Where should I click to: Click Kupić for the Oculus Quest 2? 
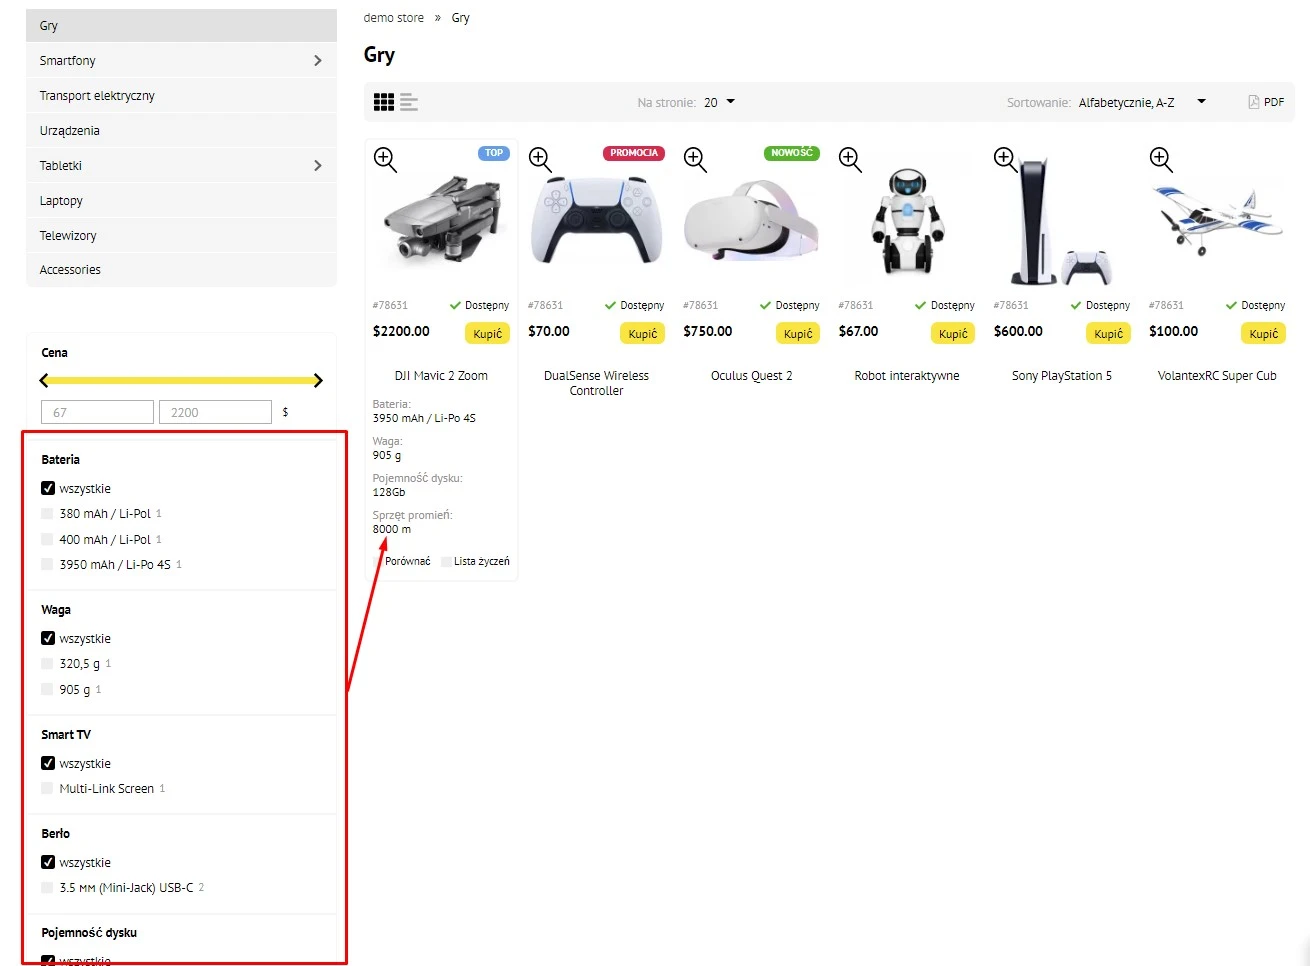point(797,333)
